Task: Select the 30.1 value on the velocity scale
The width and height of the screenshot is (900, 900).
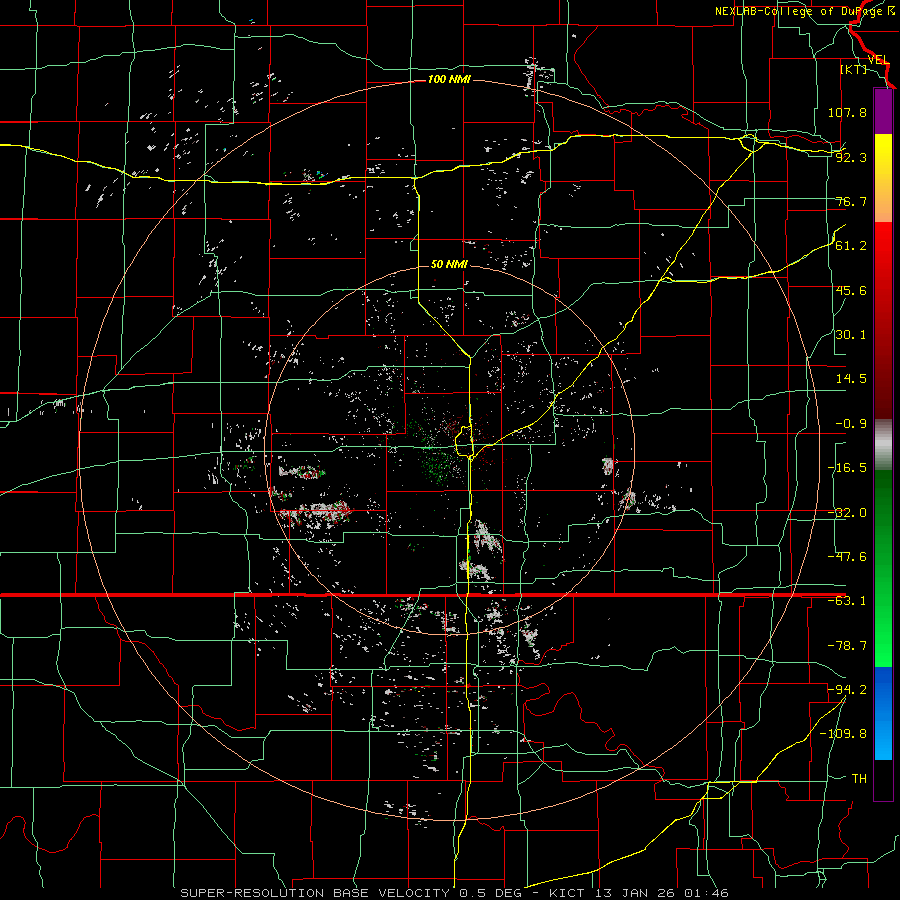Action: point(851,335)
